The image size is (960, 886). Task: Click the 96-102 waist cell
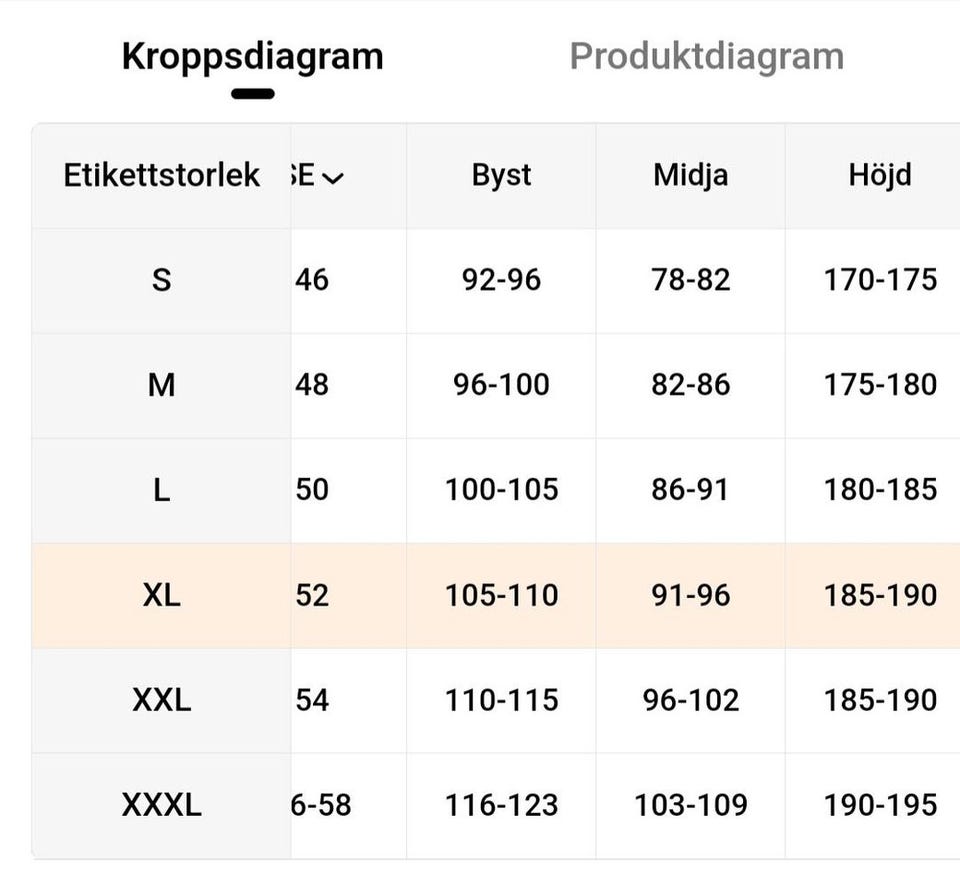click(x=690, y=700)
